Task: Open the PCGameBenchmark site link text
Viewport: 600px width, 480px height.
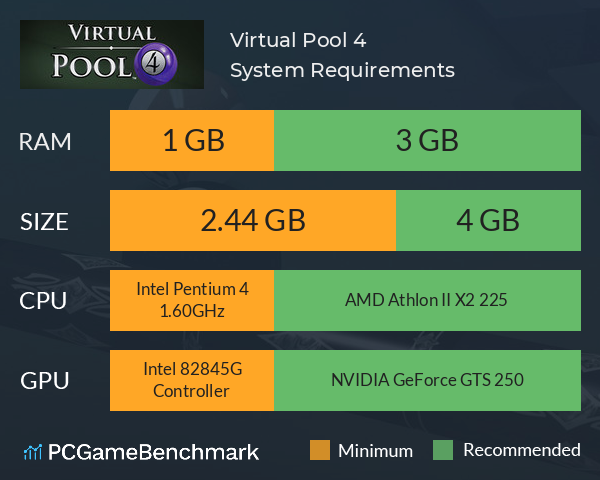Action: pyautogui.click(x=153, y=452)
